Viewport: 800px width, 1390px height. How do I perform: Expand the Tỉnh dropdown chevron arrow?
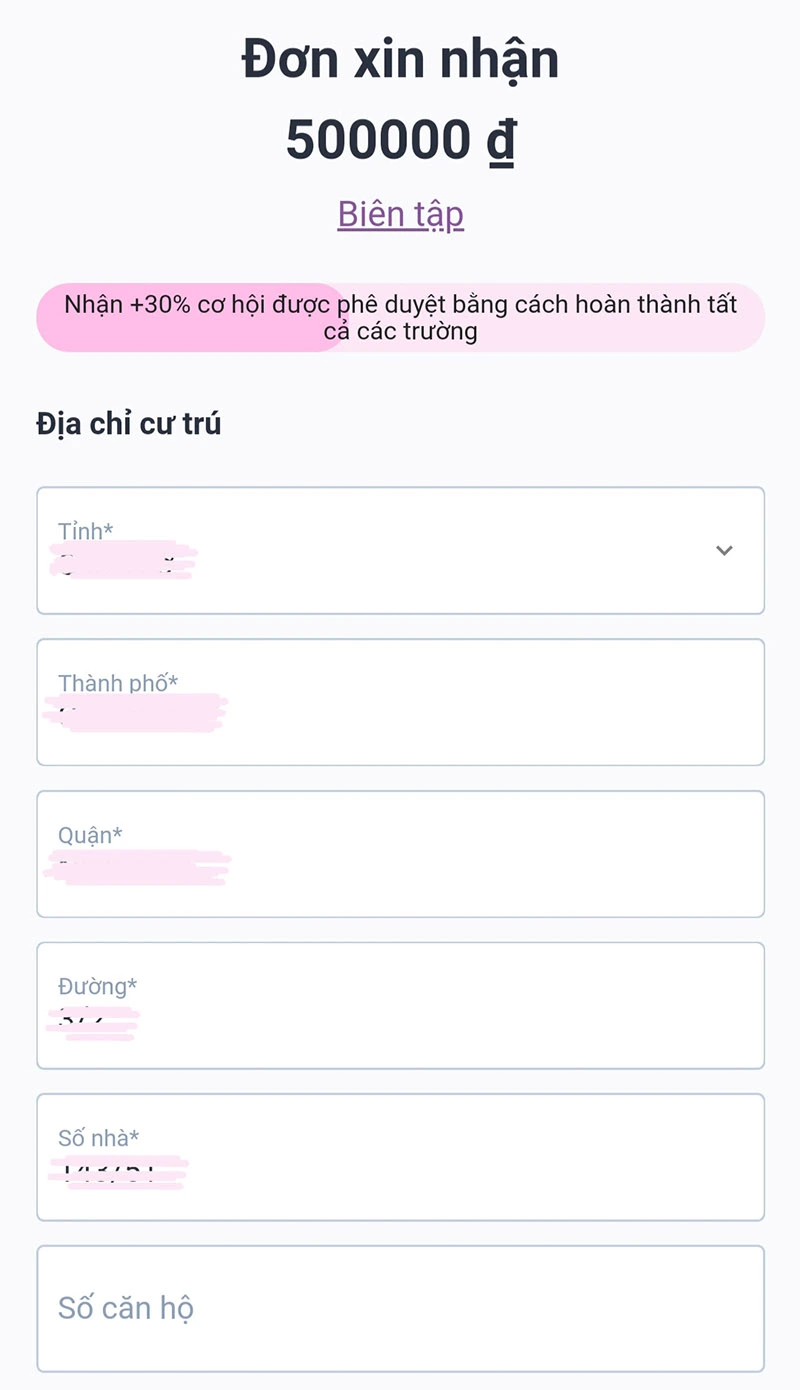click(724, 550)
